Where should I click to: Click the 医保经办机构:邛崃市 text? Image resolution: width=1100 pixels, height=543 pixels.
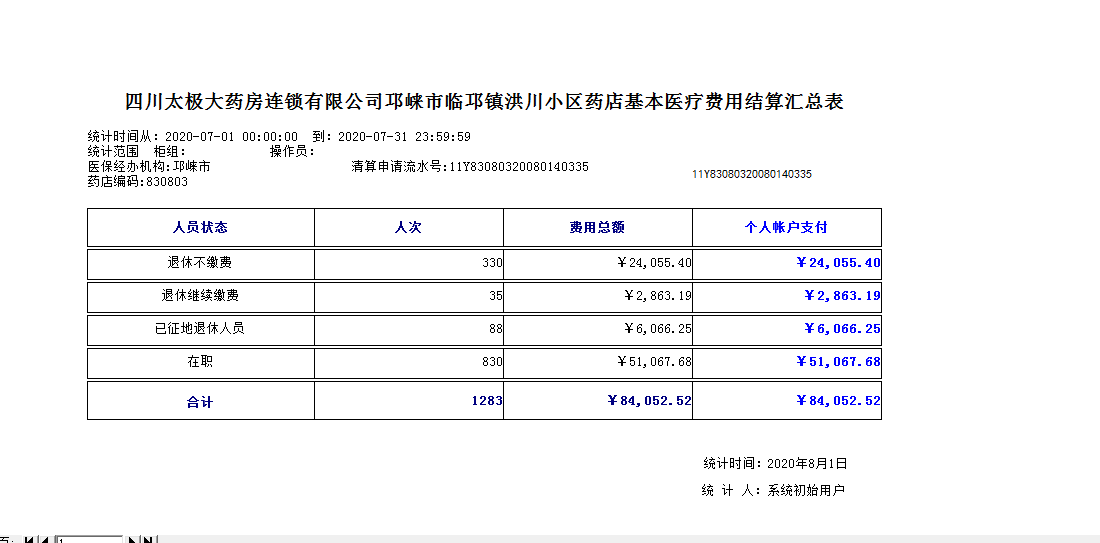(x=149, y=167)
